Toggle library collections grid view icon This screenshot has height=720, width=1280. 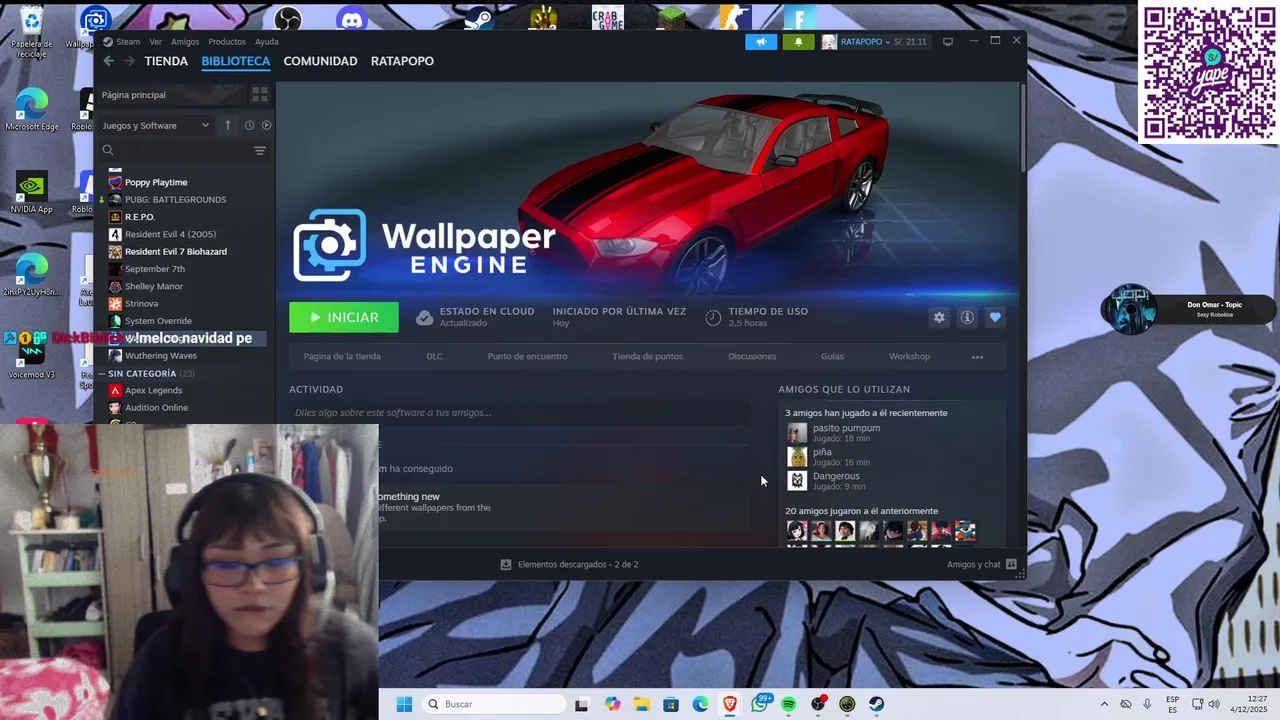[260, 95]
